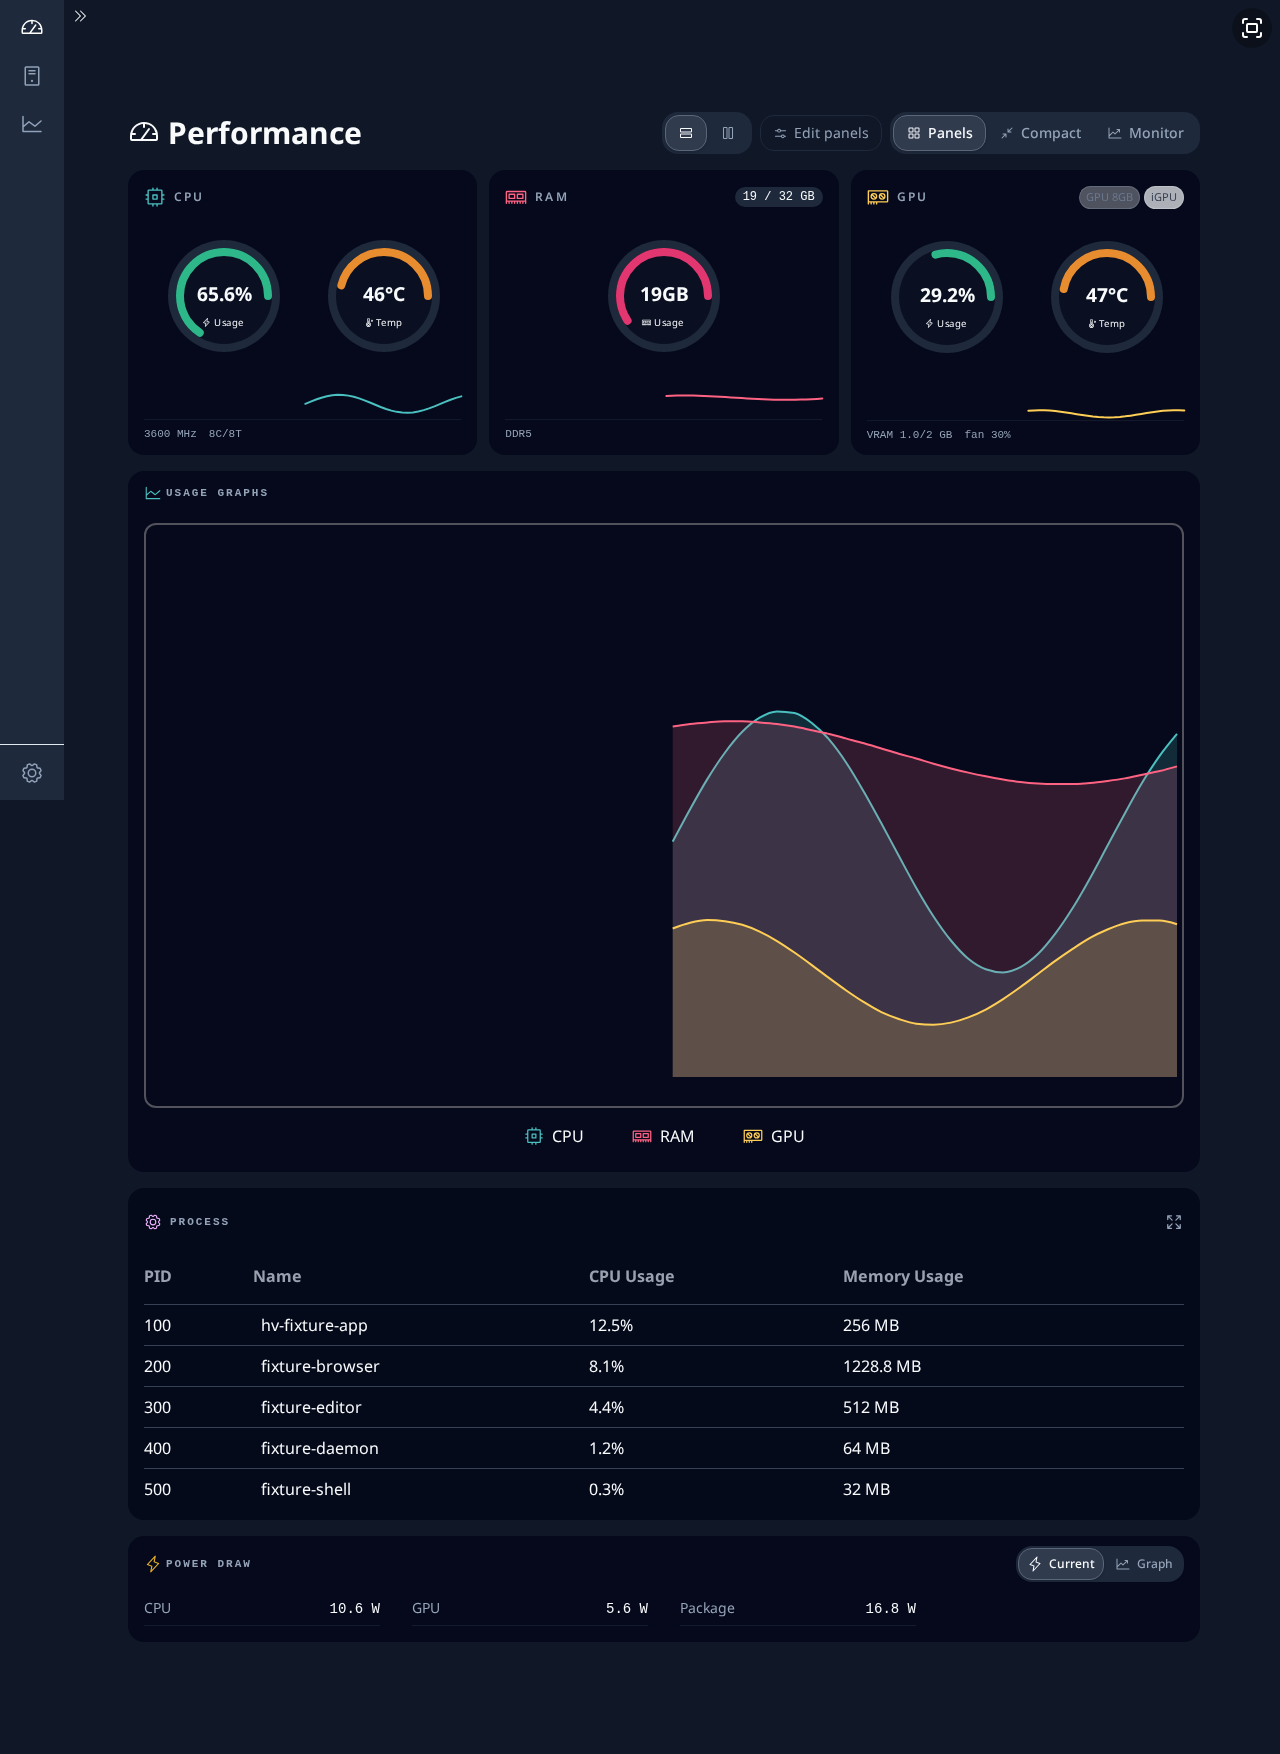Click the GPU temperature 47°C gauge
1280x1754 pixels.
[x=1107, y=297]
